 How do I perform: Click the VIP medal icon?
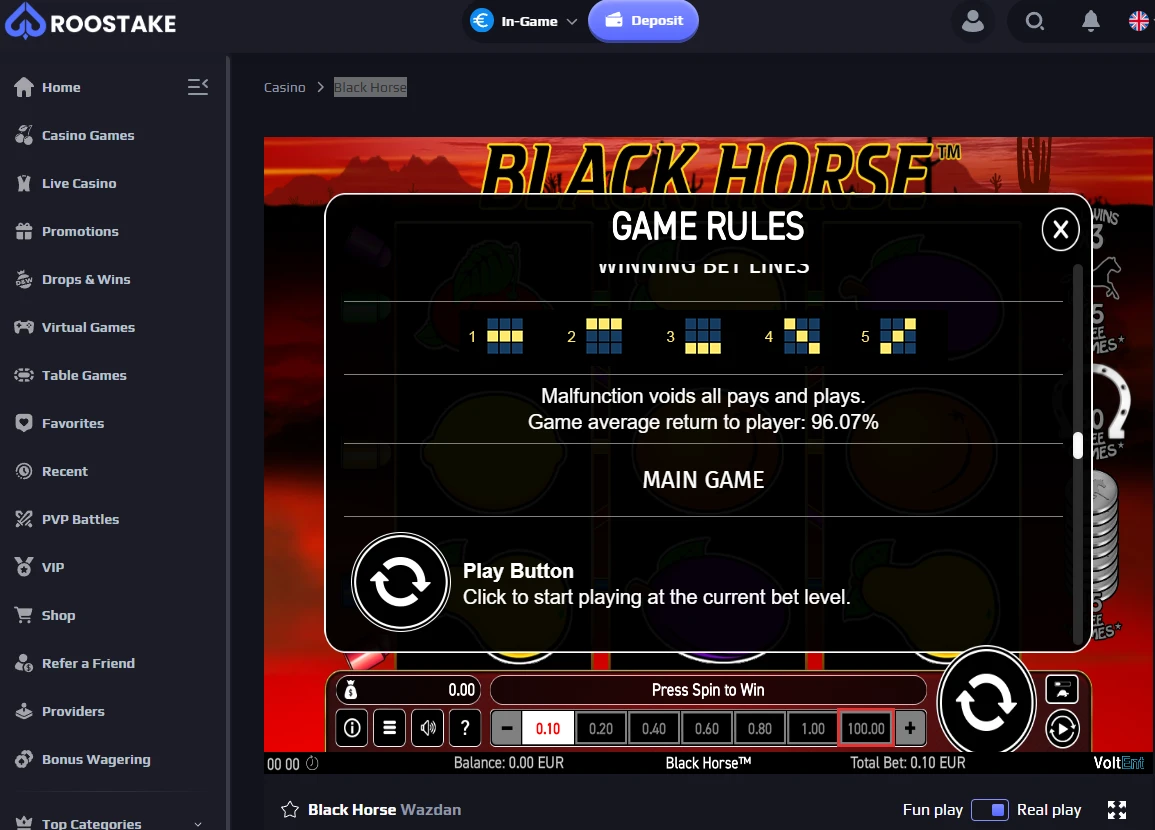pyautogui.click(x=24, y=567)
